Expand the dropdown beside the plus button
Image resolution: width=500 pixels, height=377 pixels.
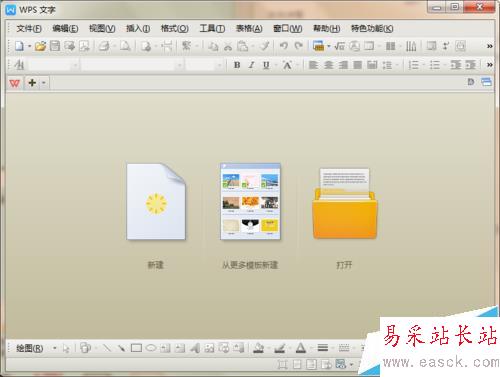(44, 83)
